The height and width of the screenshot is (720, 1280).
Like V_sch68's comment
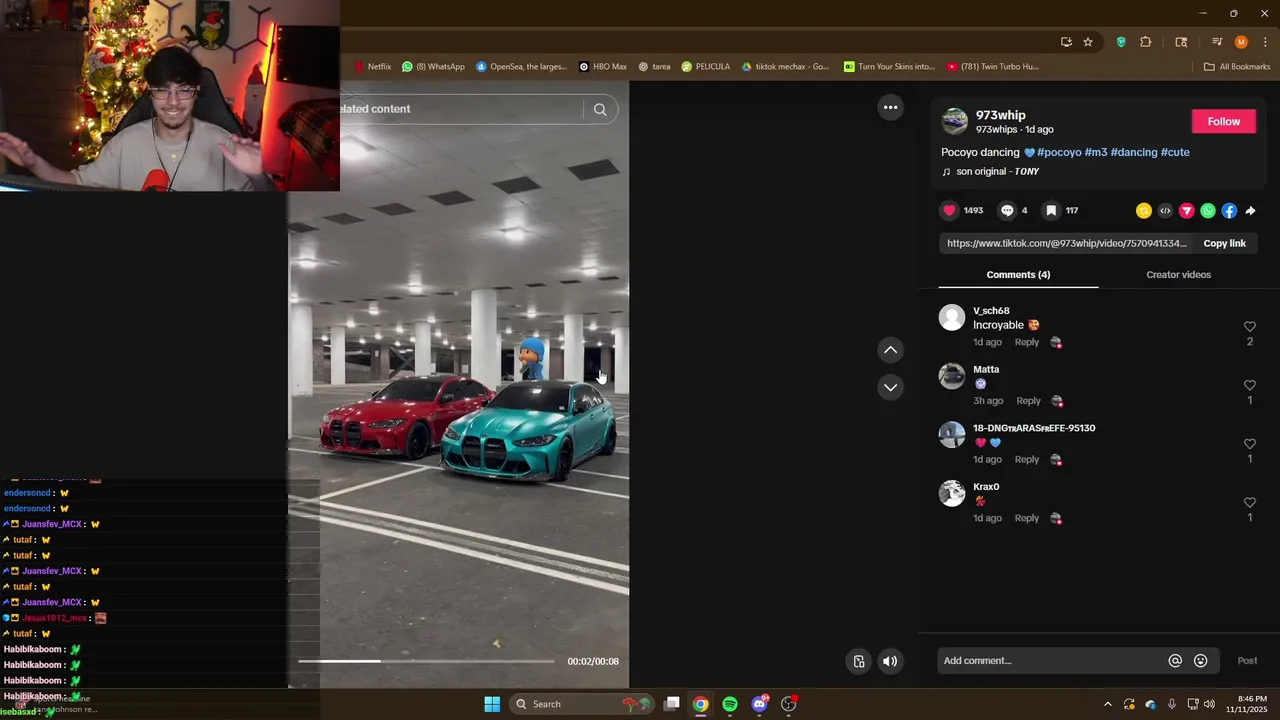click(x=1249, y=326)
